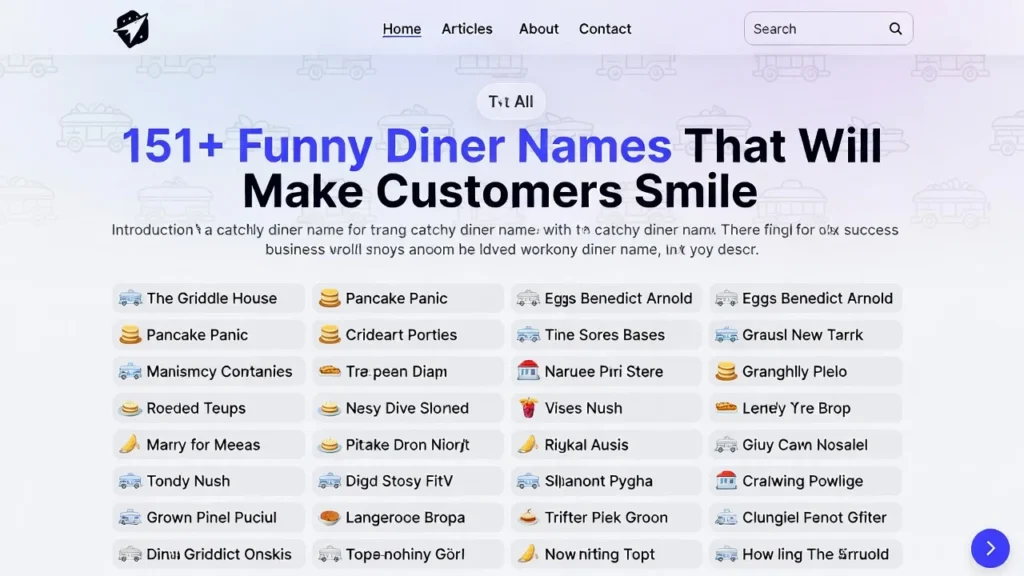Click the hot dog icon beside Leney Yre Brop
1024x576 pixels.
click(x=727, y=407)
